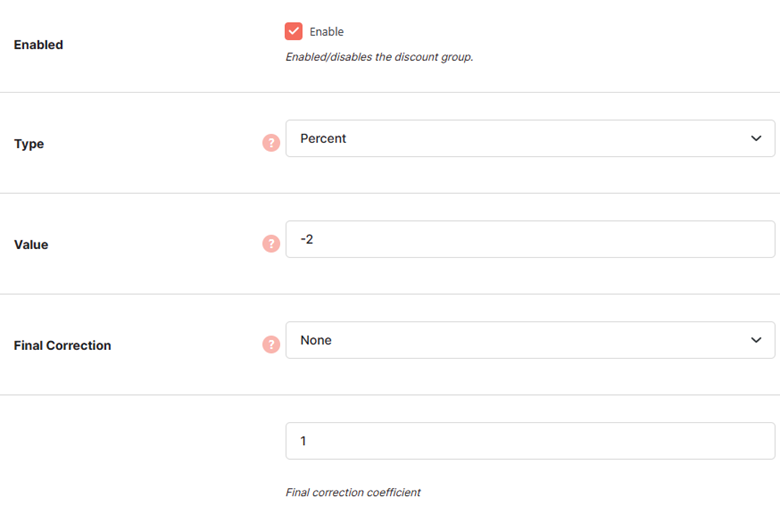Click the help icon beside Type
Image resolution: width=780 pixels, height=523 pixels.
pyautogui.click(x=271, y=143)
